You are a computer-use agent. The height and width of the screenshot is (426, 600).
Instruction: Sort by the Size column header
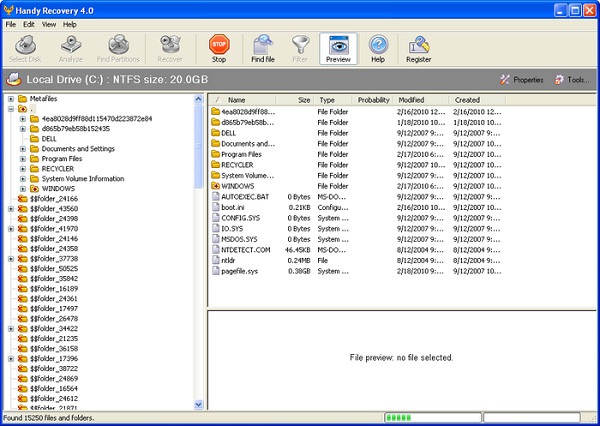[295, 100]
